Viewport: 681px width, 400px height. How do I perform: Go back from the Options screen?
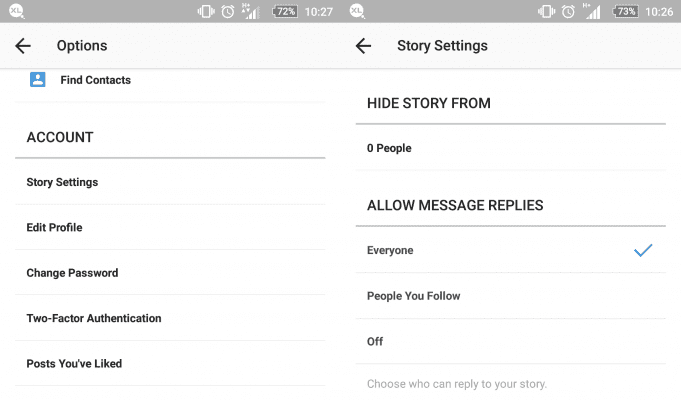(x=23, y=46)
